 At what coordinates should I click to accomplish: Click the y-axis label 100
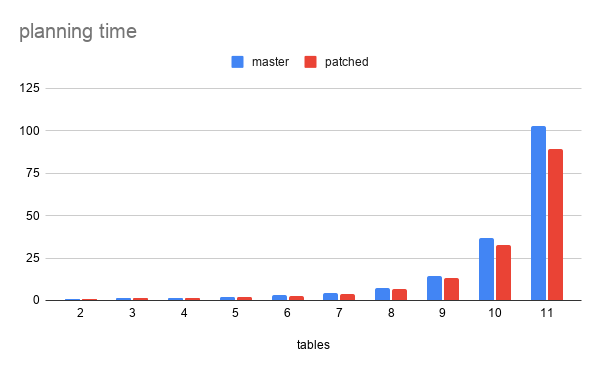pyautogui.click(x=29, y=131)
